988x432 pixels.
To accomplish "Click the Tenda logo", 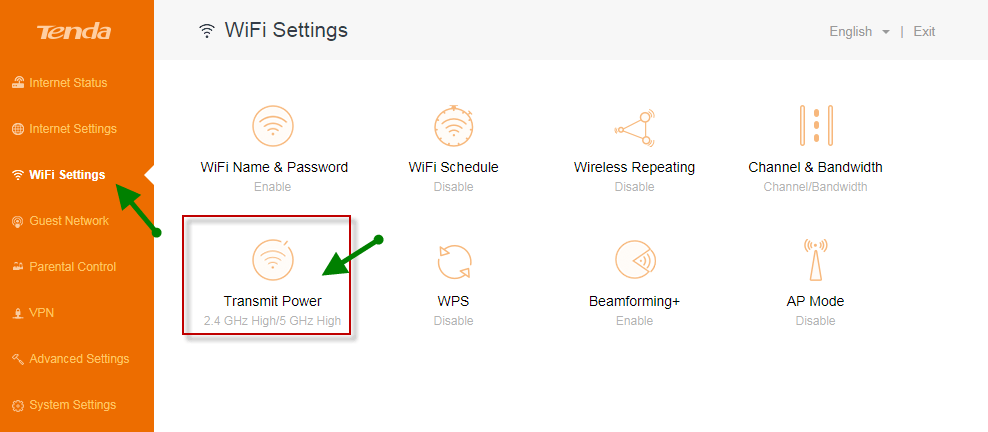I will tap(74, 31).
